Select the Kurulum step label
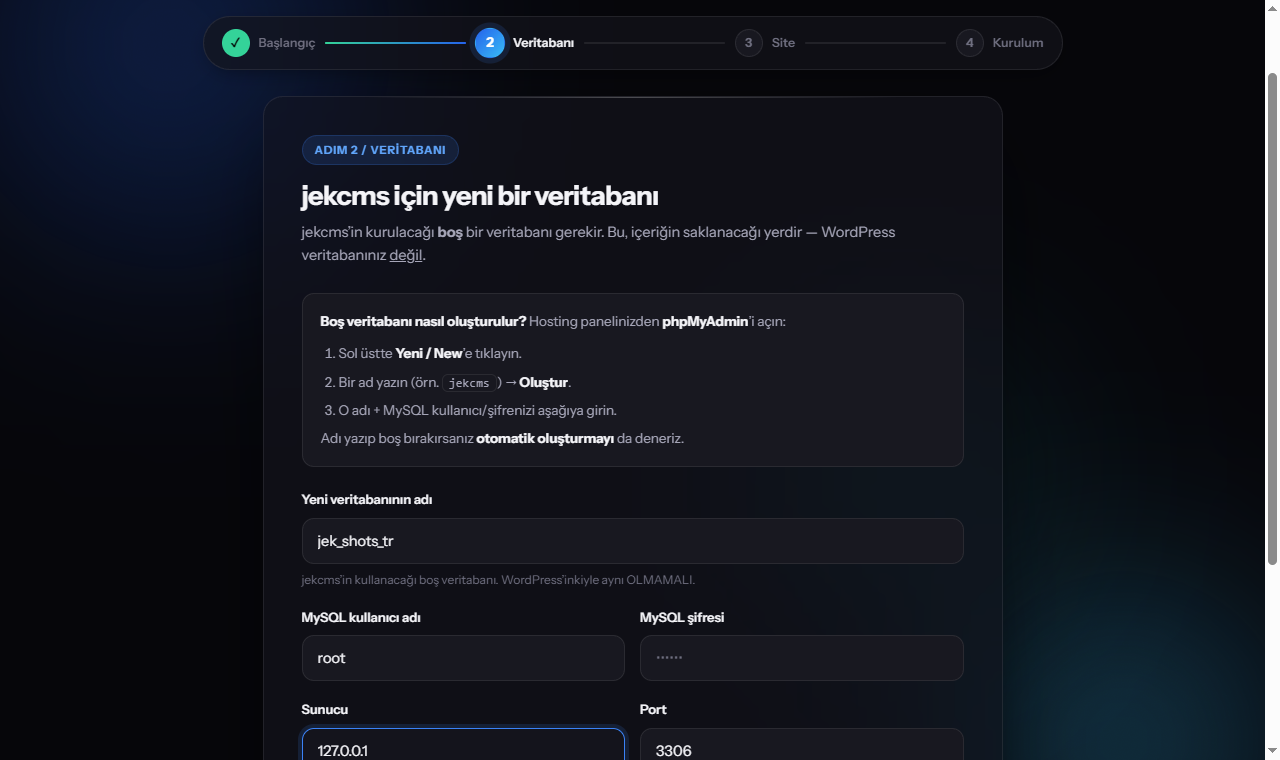Viewport: 1280px width, 760px height. click(x=1017, y=43)
